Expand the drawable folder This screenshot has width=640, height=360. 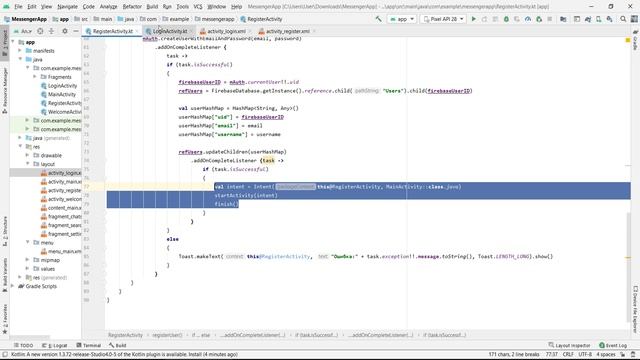point(27,155)
